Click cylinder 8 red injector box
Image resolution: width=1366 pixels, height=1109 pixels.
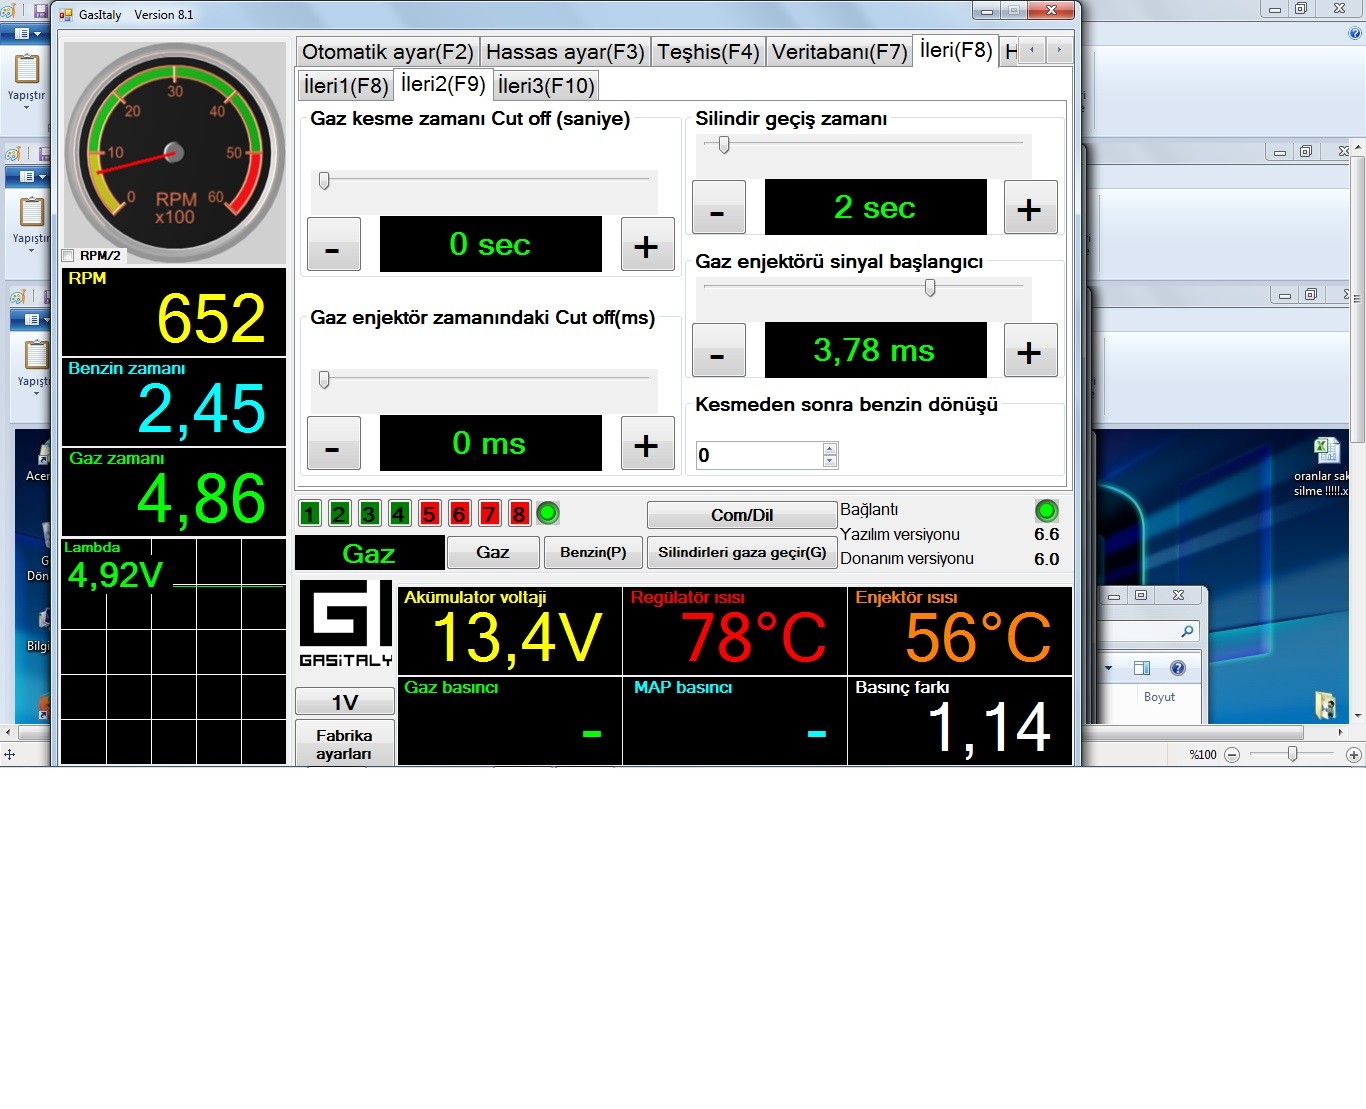(x=519, y=514)
